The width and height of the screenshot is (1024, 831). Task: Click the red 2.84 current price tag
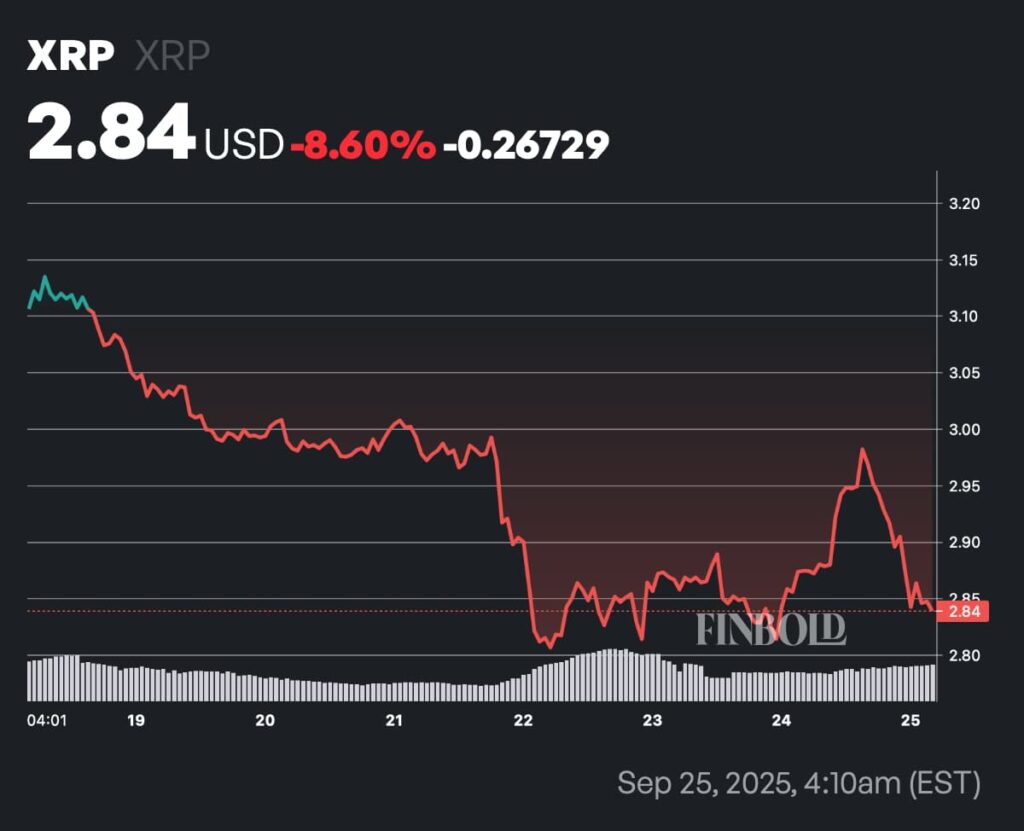click(963, 612)
